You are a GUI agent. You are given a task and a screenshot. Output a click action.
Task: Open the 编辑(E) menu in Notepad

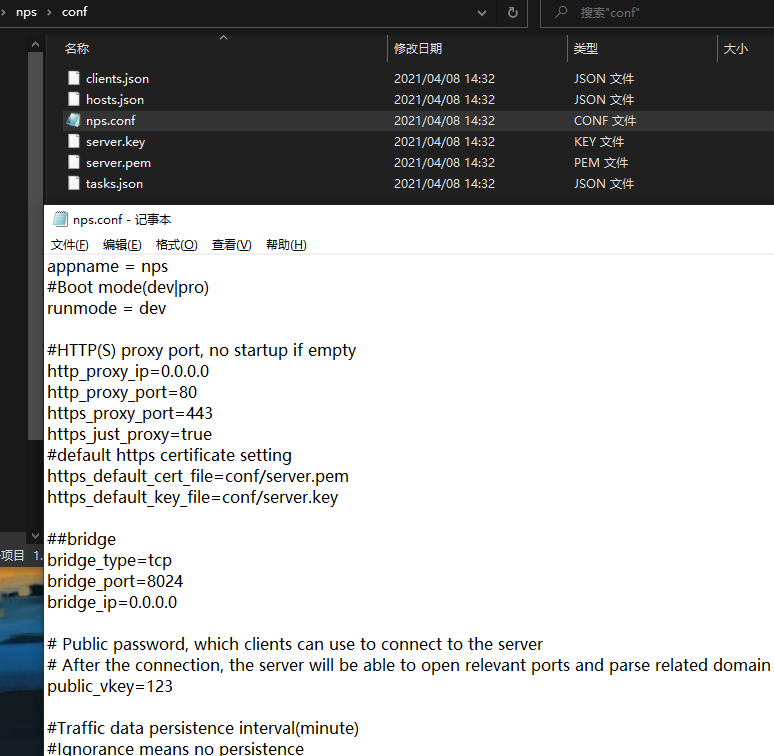[122, 245]
